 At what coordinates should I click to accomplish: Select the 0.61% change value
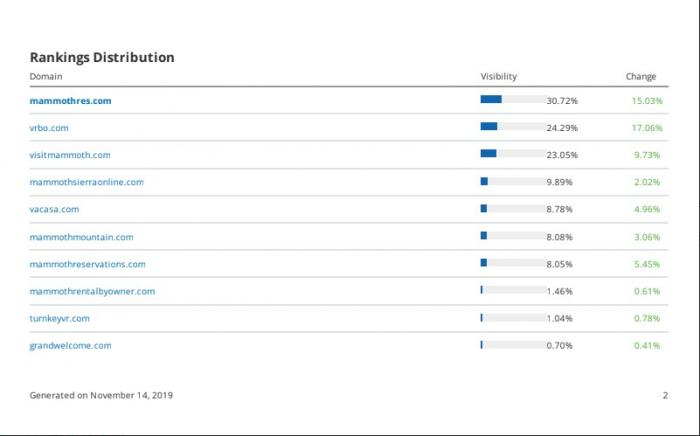(647, 291)
